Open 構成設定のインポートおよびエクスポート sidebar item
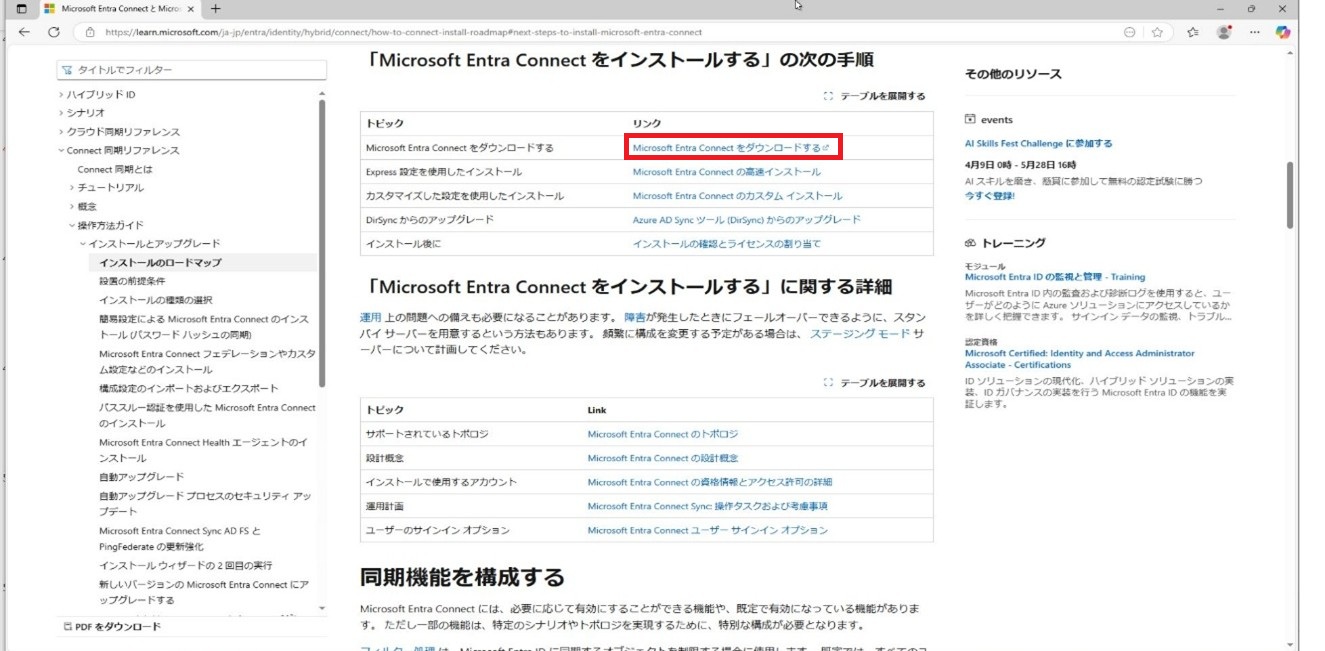 click(x=189, y=388)
